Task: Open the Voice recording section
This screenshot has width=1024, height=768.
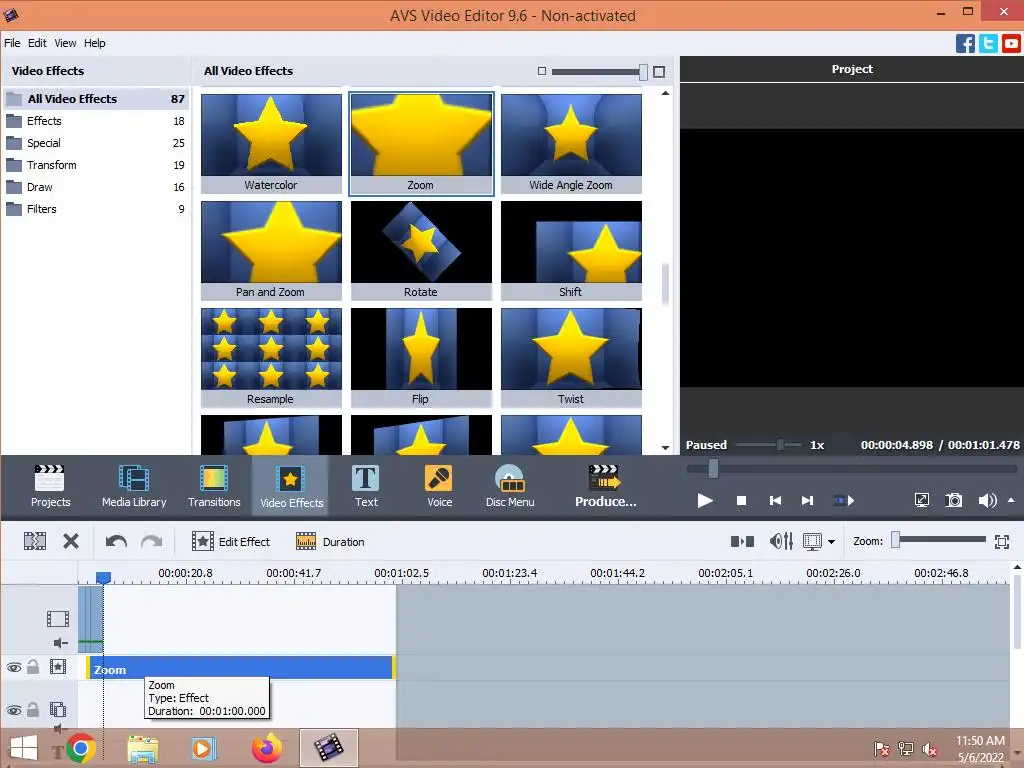Action: (x=439, y=486)
